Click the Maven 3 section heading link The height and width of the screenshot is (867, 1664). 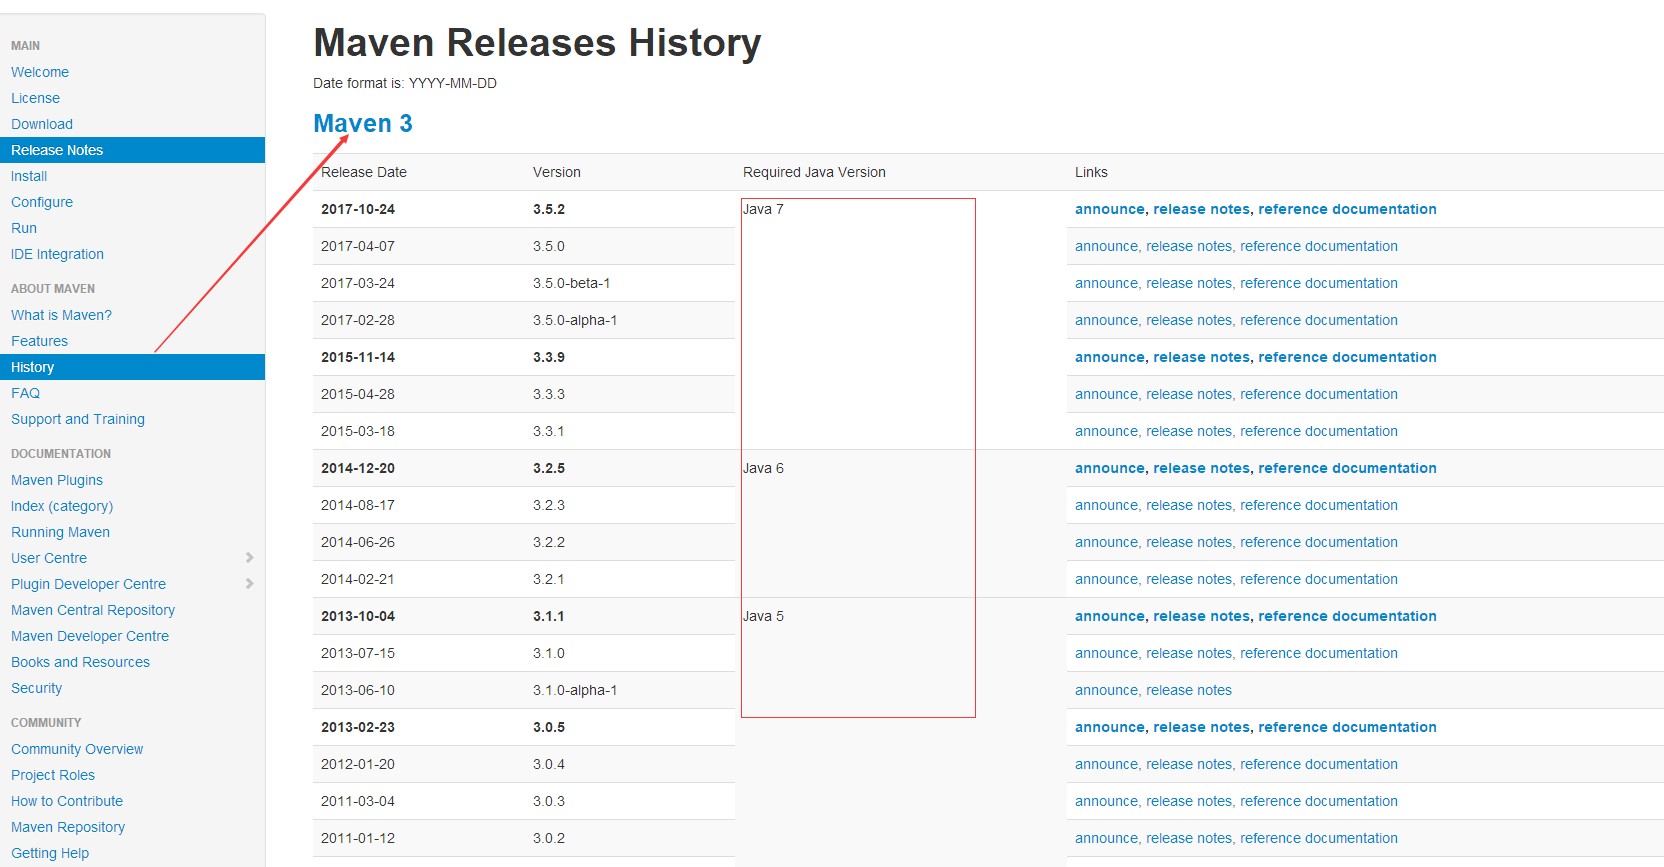click(x=363, y=123)
